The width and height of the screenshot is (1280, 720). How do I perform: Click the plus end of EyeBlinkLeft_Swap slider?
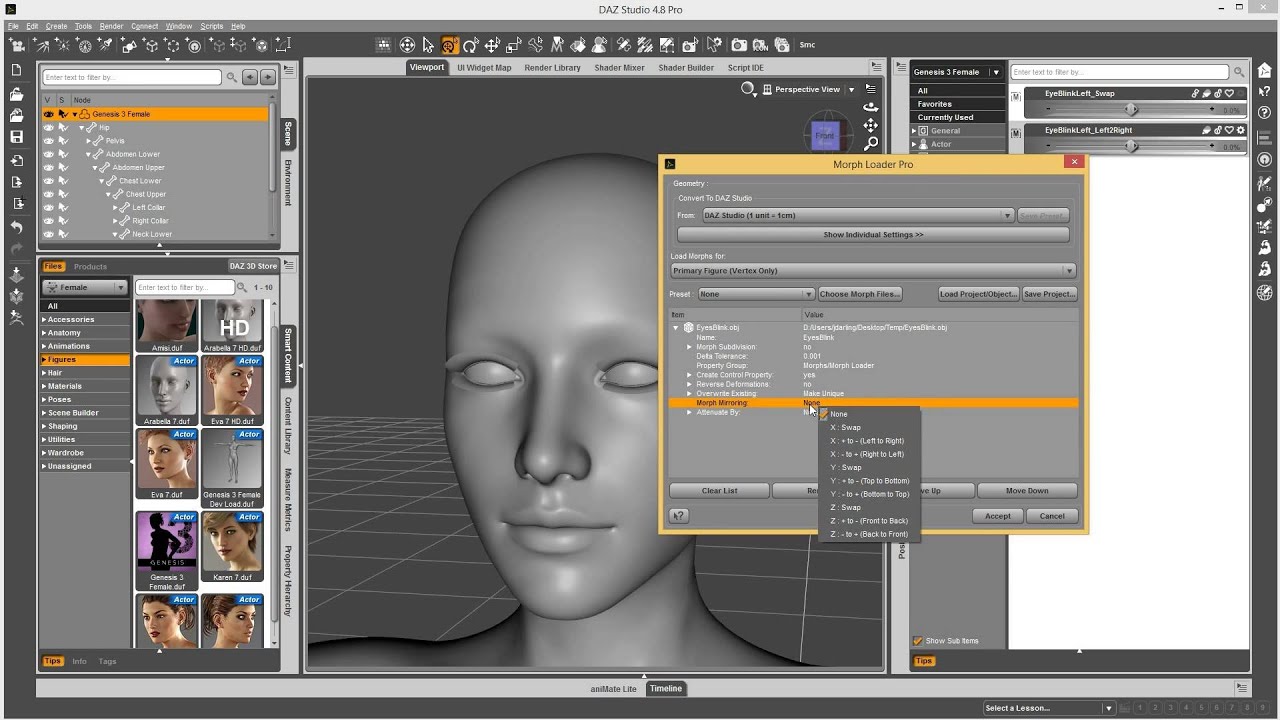(1212, 109)
